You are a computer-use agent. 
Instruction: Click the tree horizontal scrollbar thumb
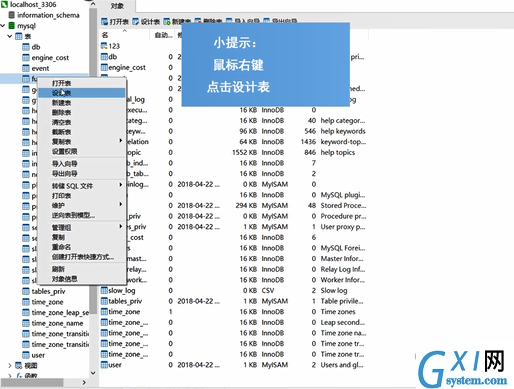32,382
